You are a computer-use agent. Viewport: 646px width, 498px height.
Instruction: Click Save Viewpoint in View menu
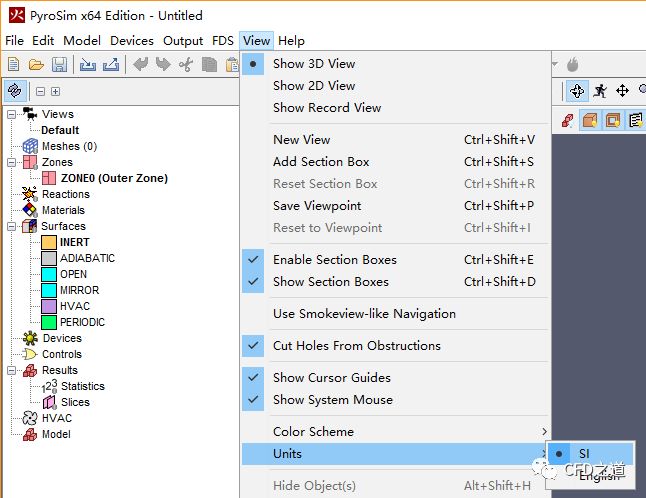(317, 206)
